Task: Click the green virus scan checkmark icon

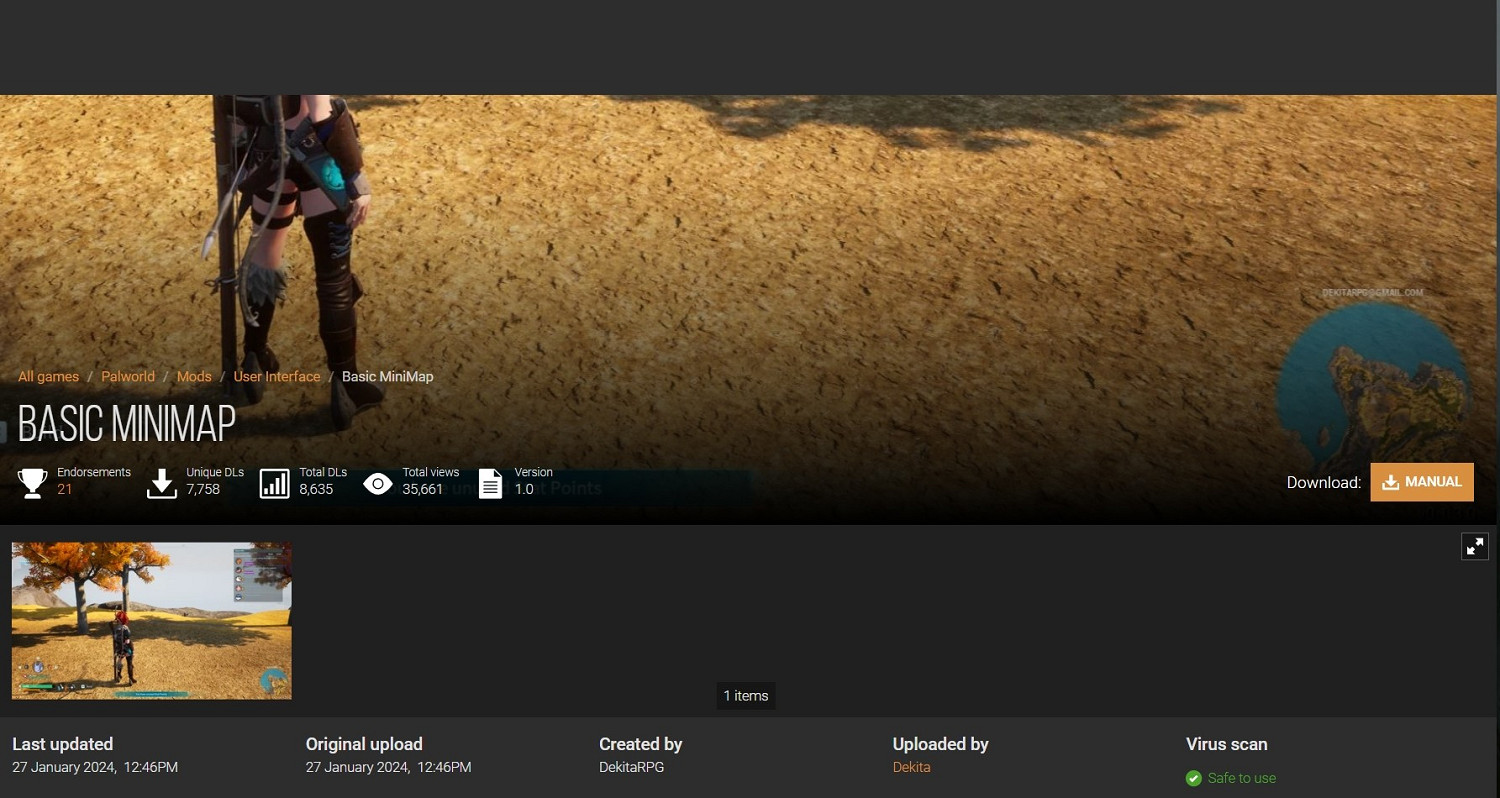Action: point(1193,778)
